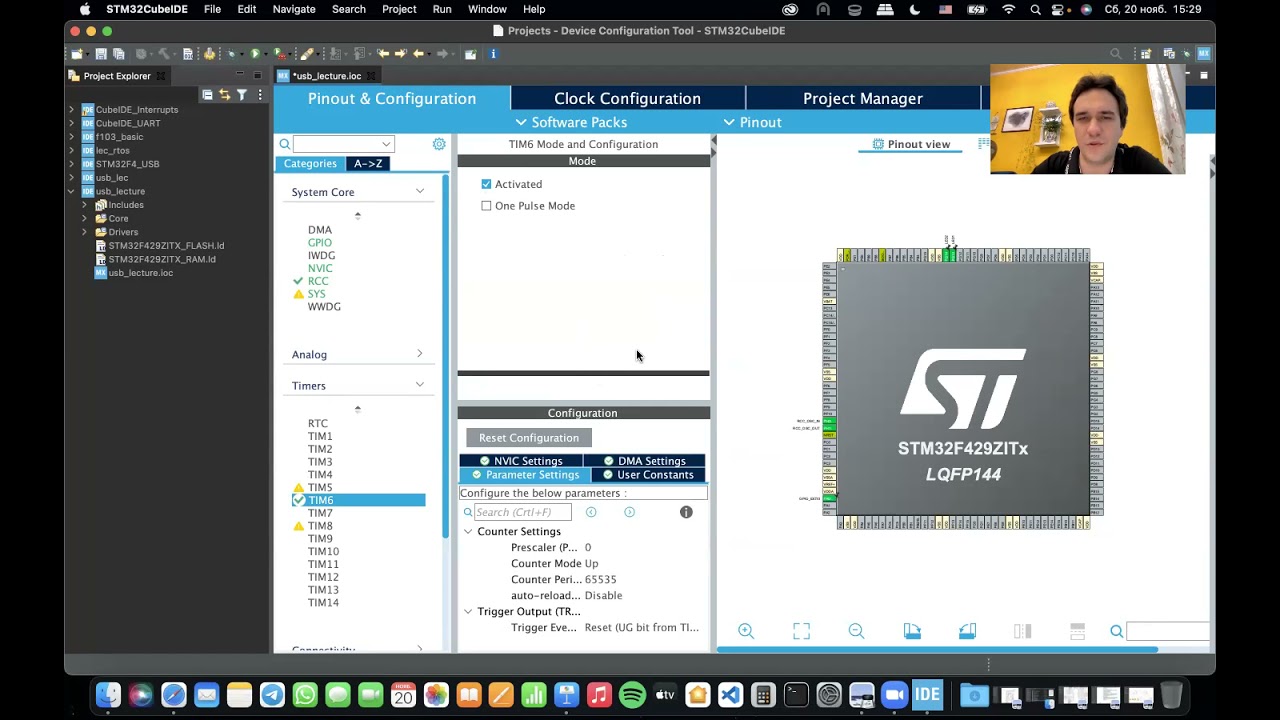Click the STM32CubeIDE dock icon

(927, 695)
